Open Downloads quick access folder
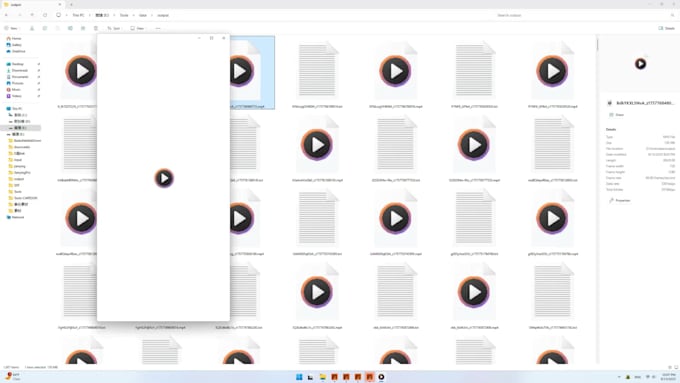Image resolution: width=680 pixels, height=383 pixels. click(x=18, y=70)
